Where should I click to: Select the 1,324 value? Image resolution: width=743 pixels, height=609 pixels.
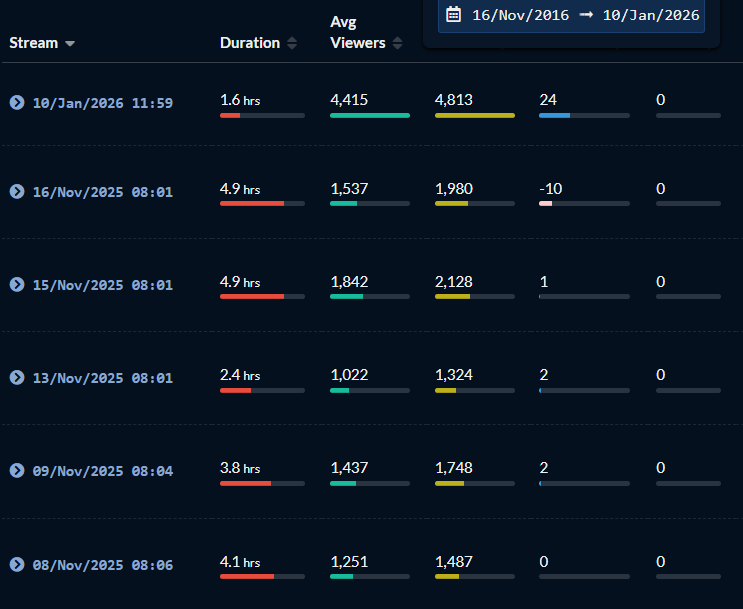(x=454, y=375)
